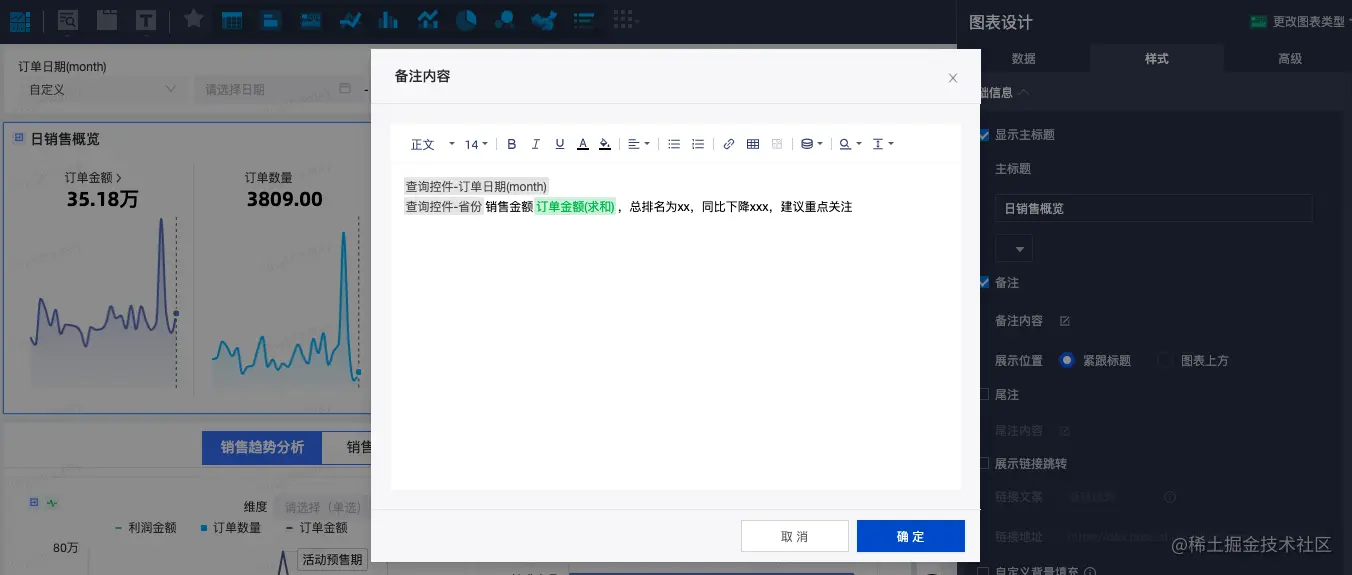Click 确定 to confirm the note
This screenshot has height=575, width=1352.
click(911, 536)
